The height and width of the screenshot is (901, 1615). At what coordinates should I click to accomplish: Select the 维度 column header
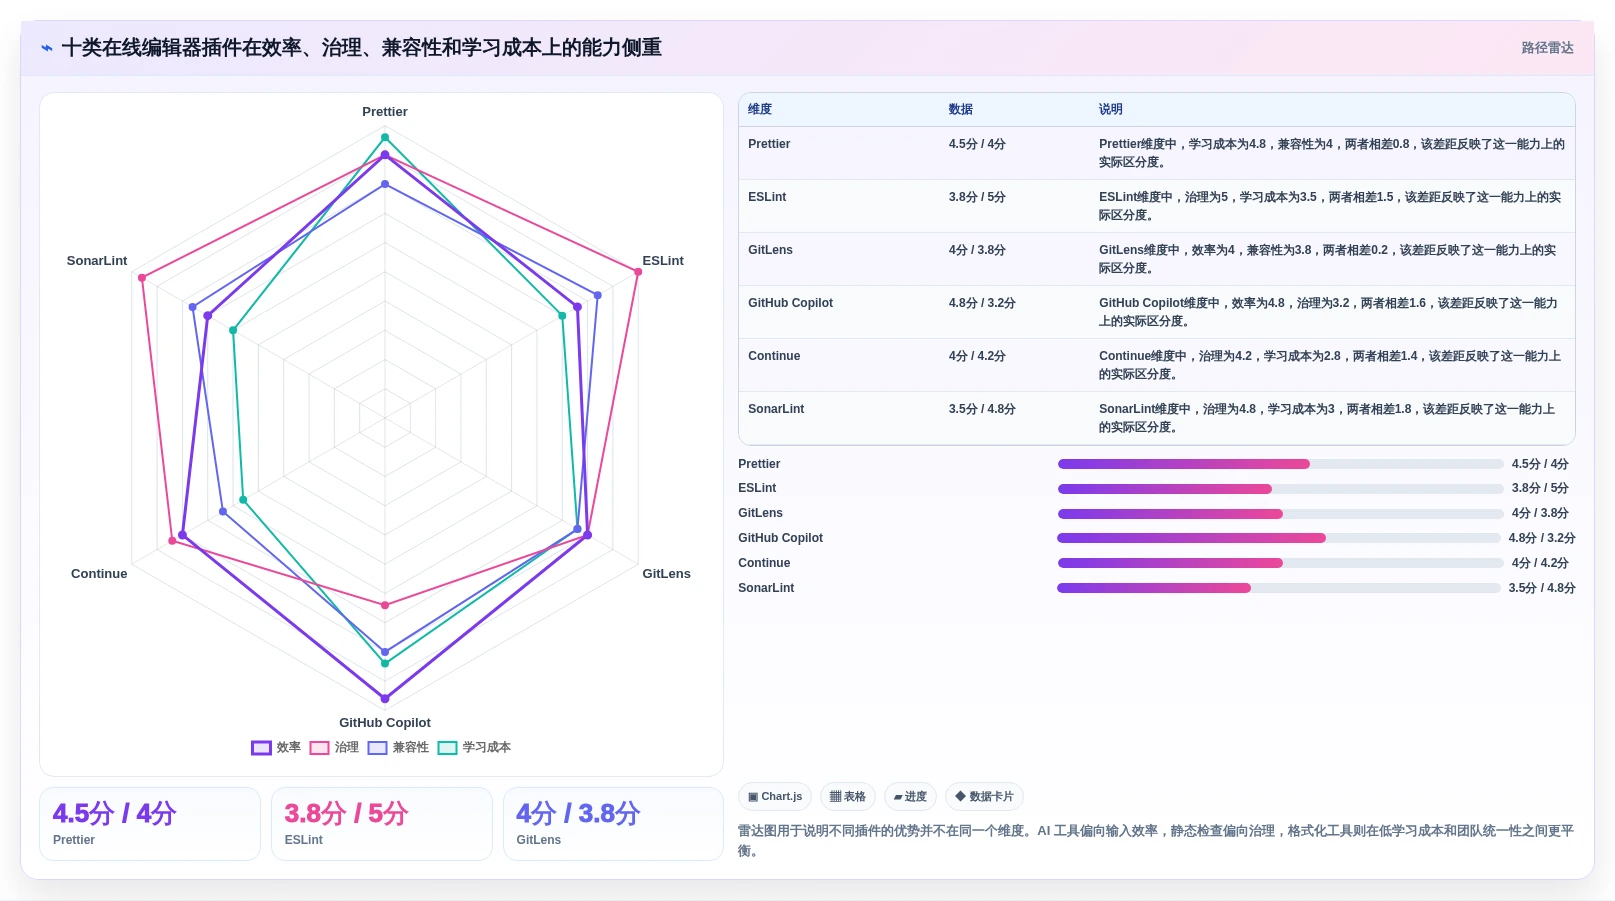click(x=760, y=110)
